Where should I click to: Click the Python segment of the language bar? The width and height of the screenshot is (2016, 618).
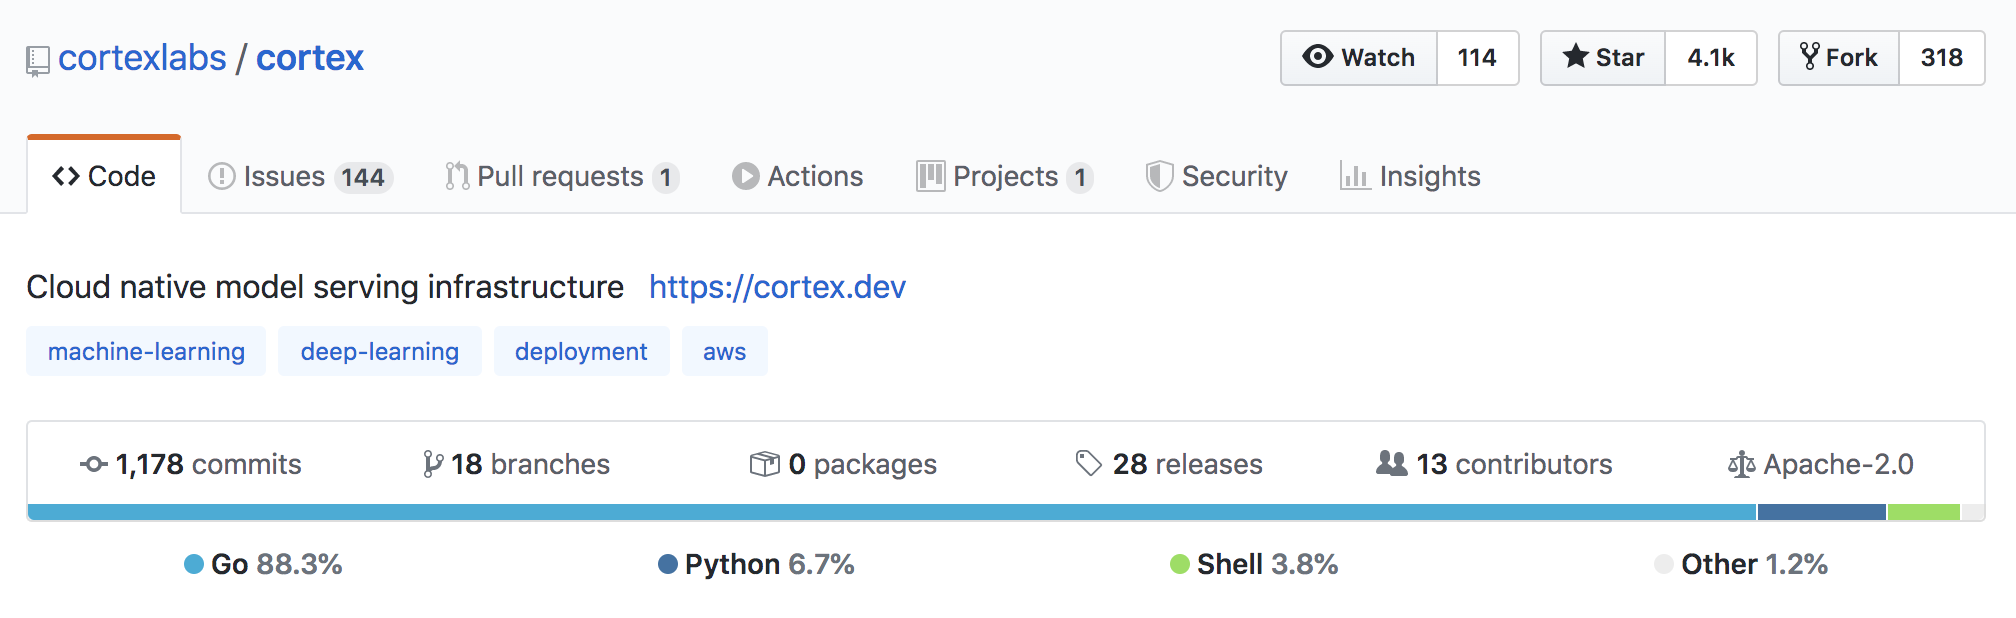click(x=1822, y=512)
